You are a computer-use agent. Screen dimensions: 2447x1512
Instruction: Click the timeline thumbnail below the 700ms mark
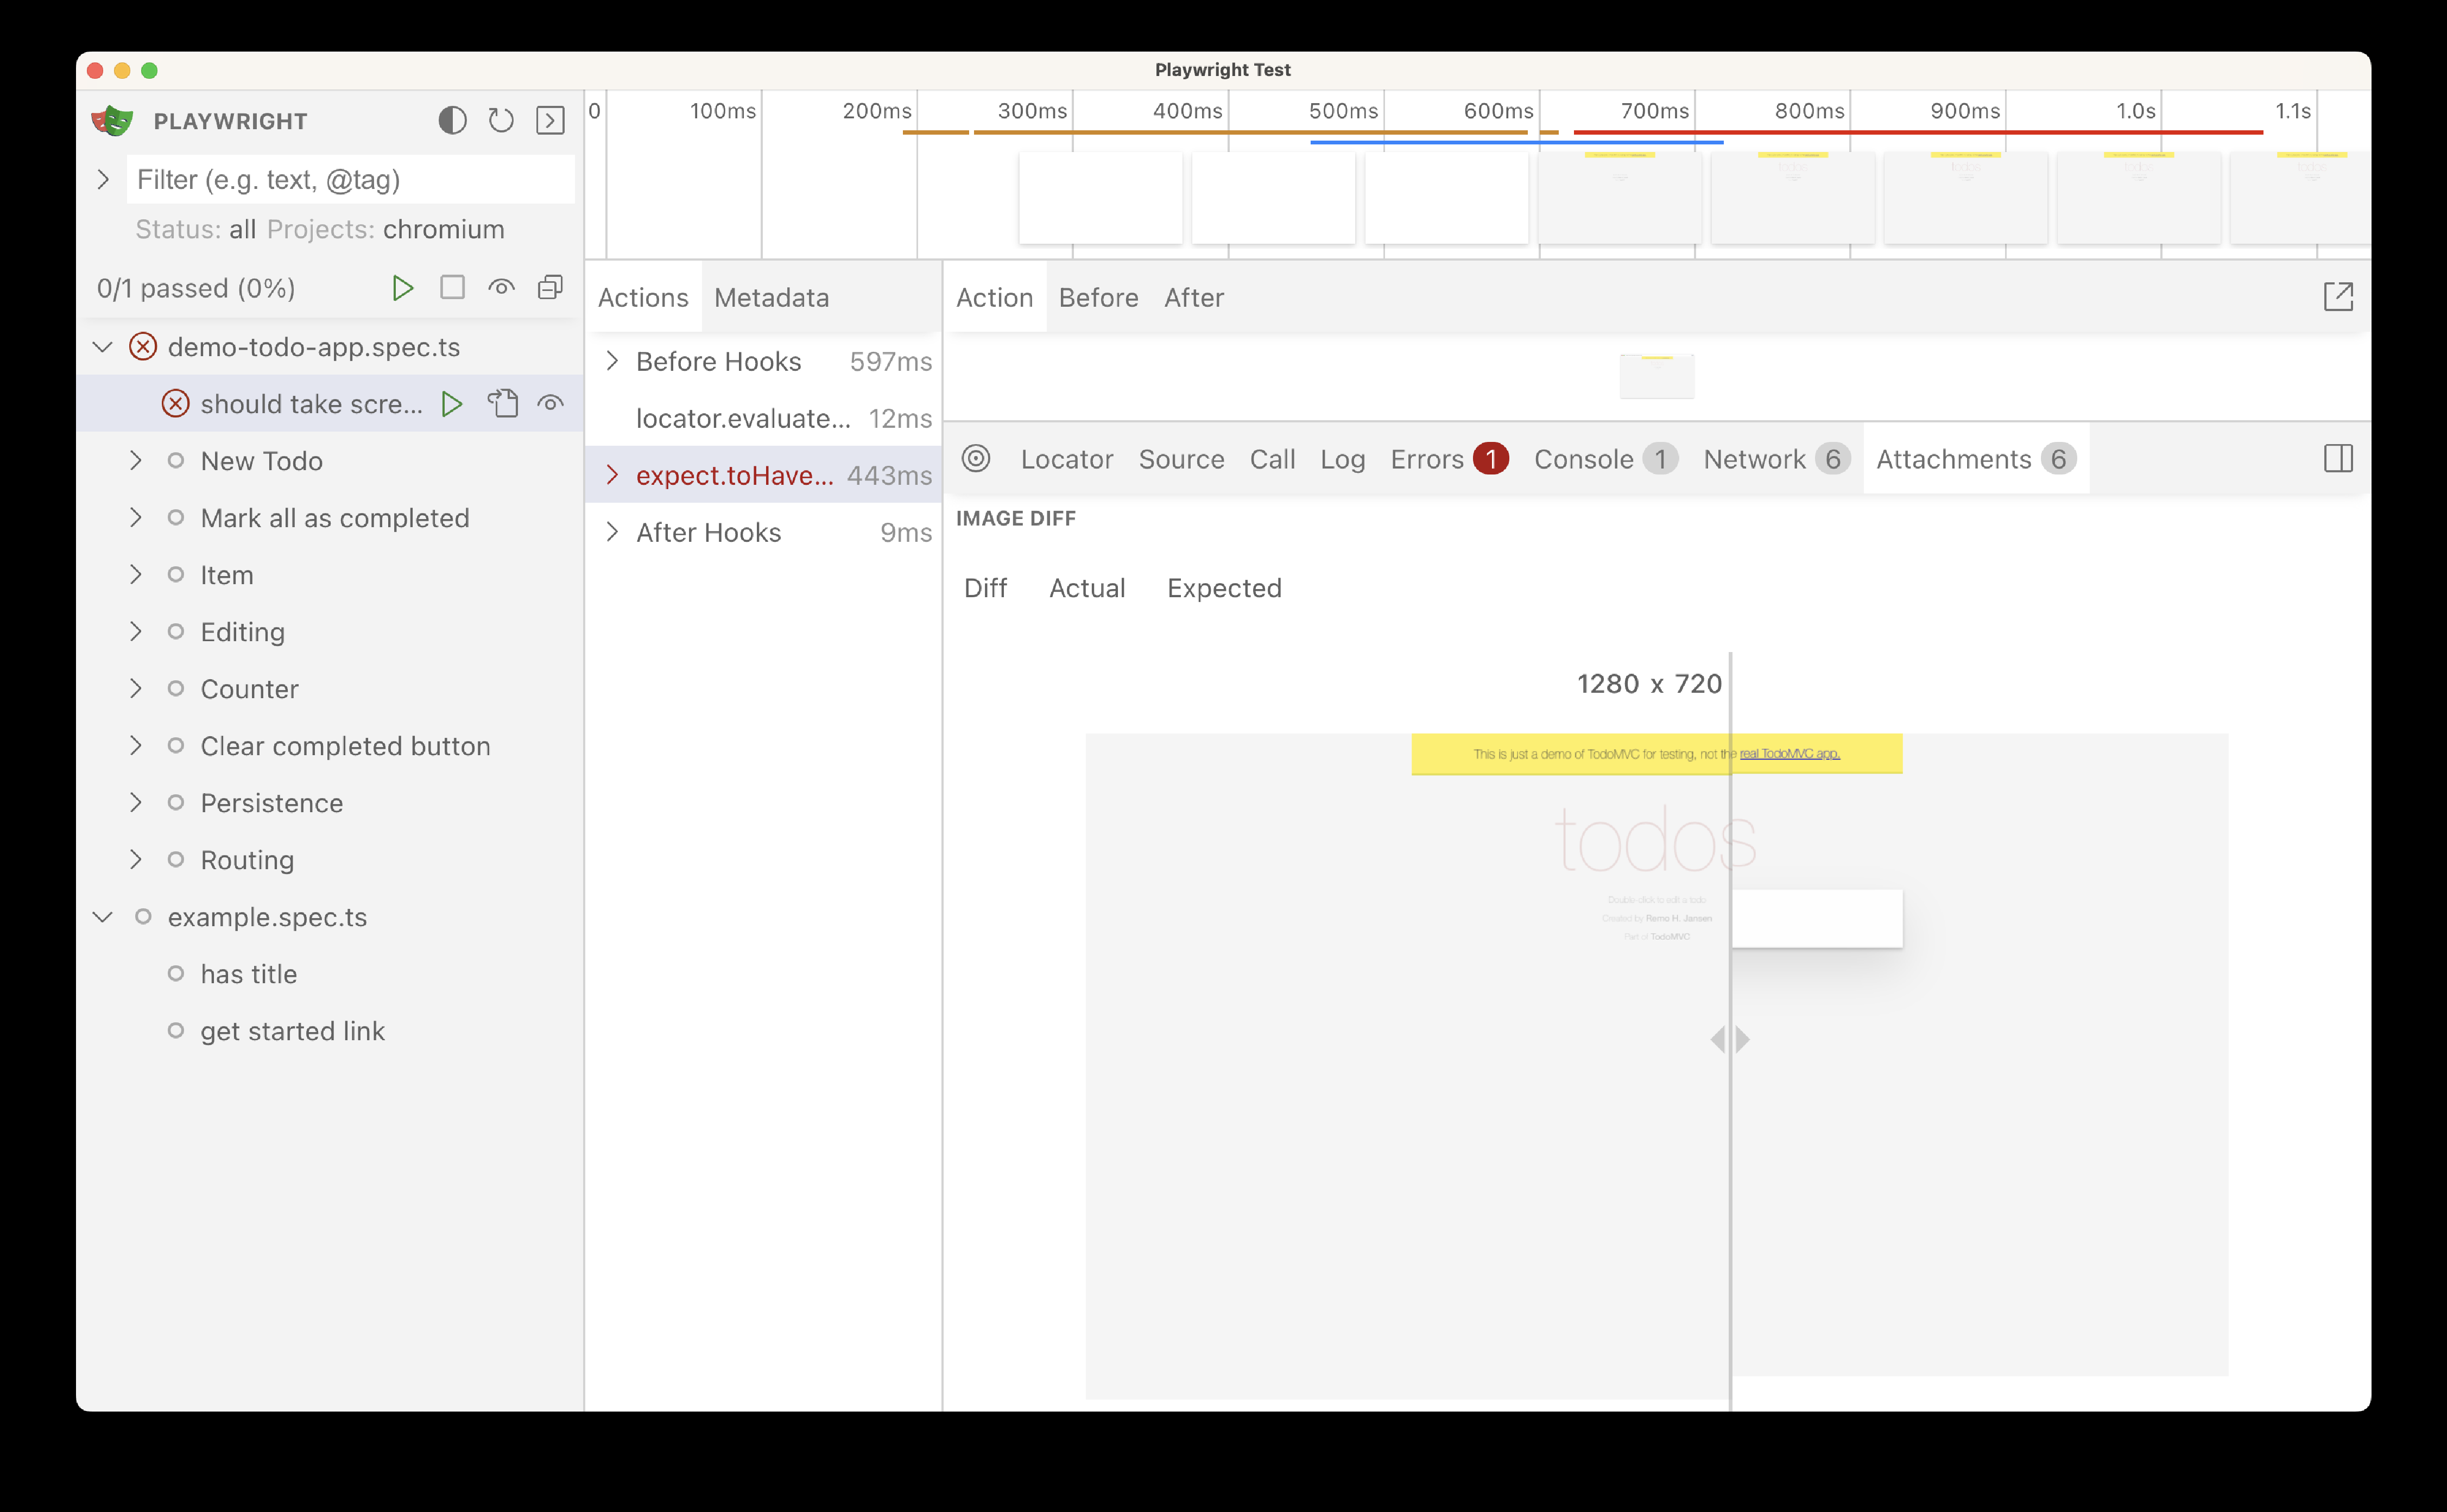point(1619,197)
